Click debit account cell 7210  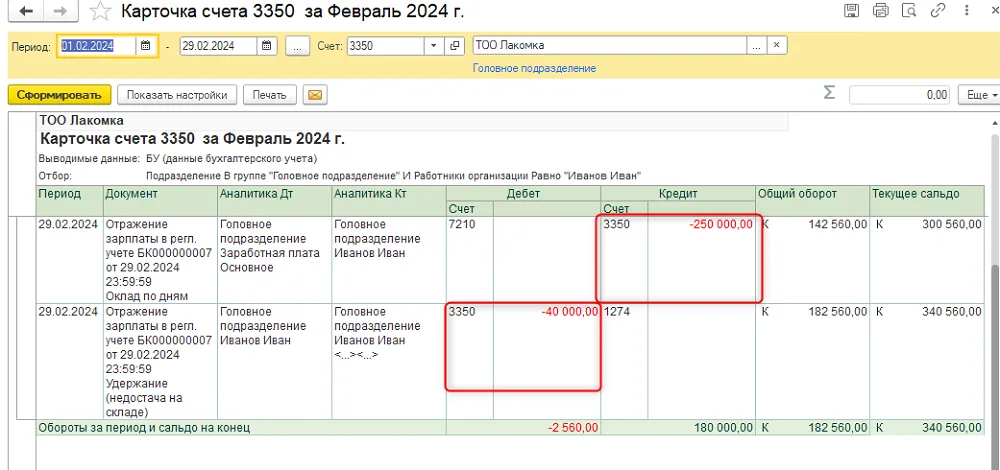coord(469,260)
